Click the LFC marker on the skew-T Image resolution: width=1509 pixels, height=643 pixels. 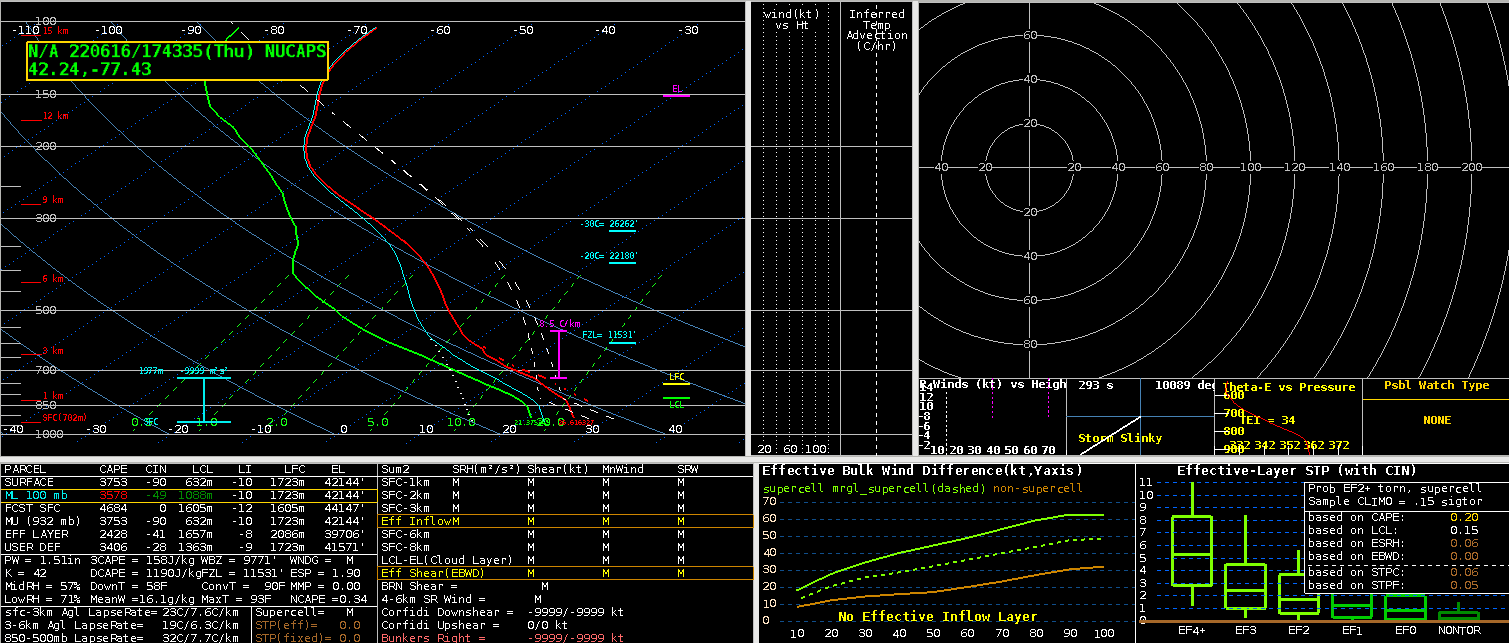[677, 378]
